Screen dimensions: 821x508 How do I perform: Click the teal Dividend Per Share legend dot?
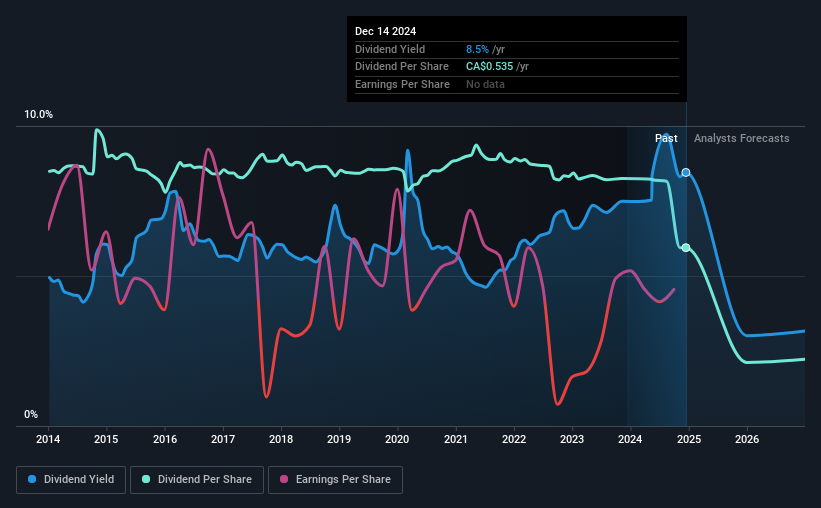(x=146, y=479)
